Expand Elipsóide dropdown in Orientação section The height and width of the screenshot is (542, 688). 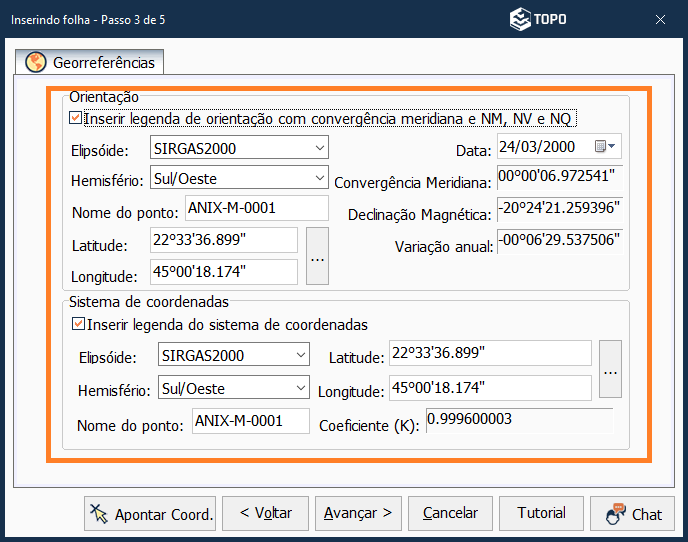[319, 148]
